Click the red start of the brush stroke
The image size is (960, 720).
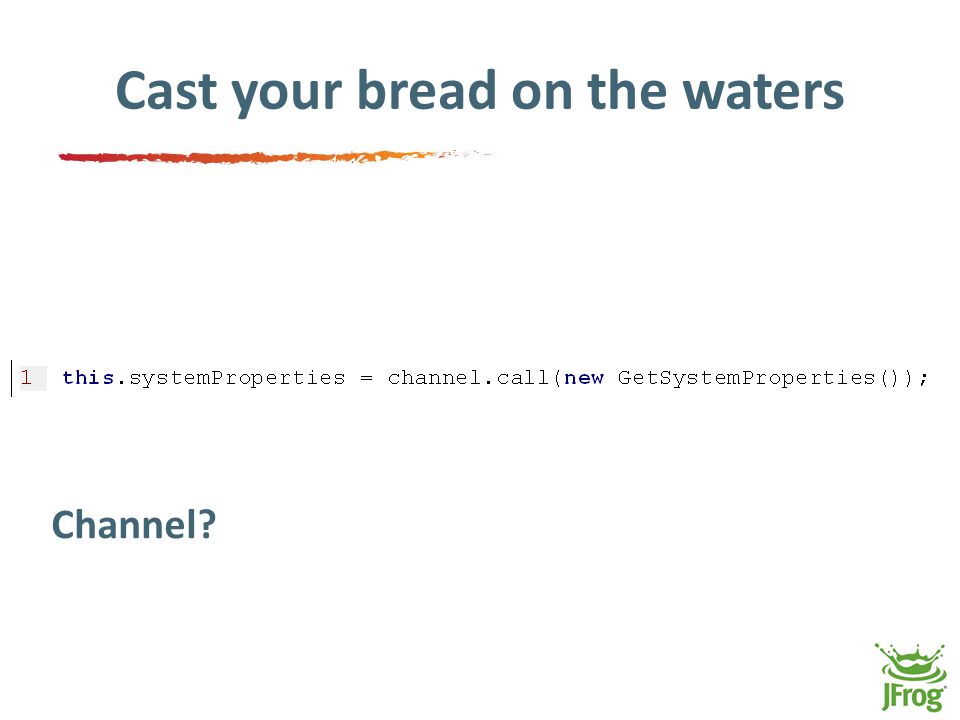[x=80, y=157]
